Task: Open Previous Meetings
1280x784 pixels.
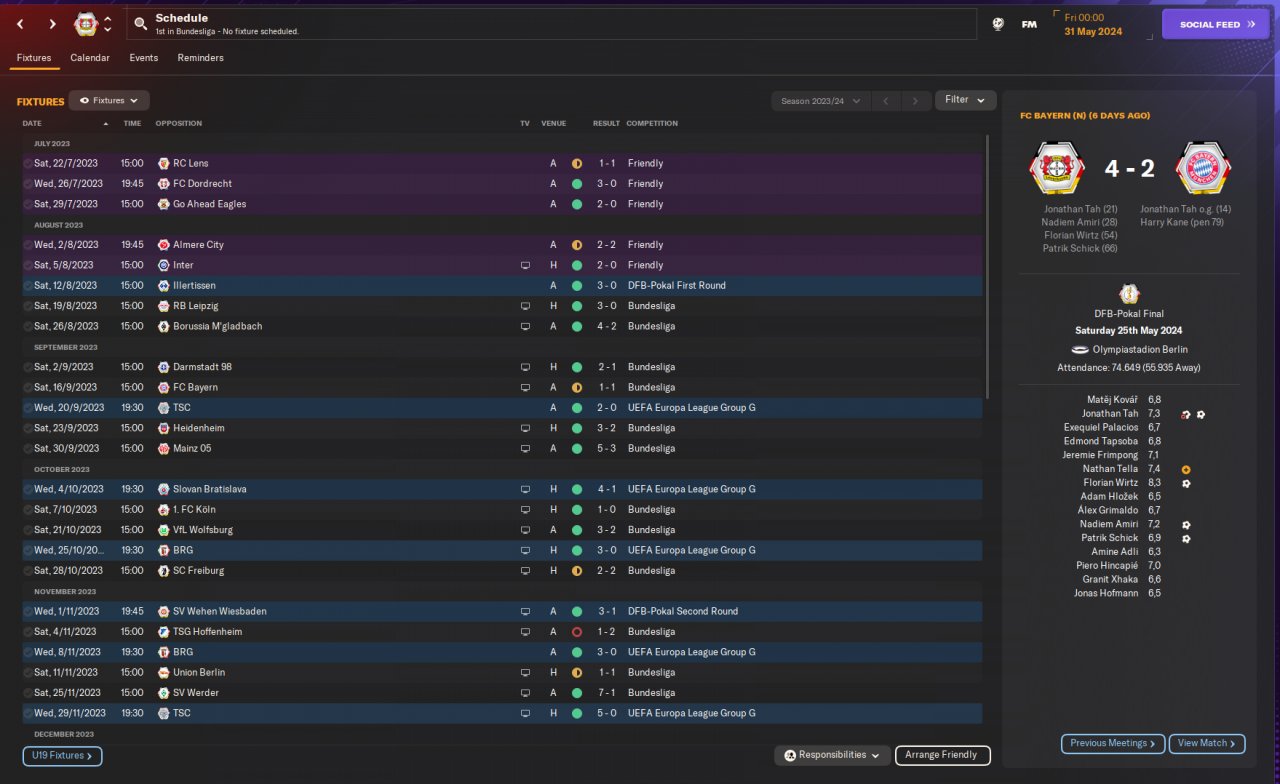Action: [1113, 743]
